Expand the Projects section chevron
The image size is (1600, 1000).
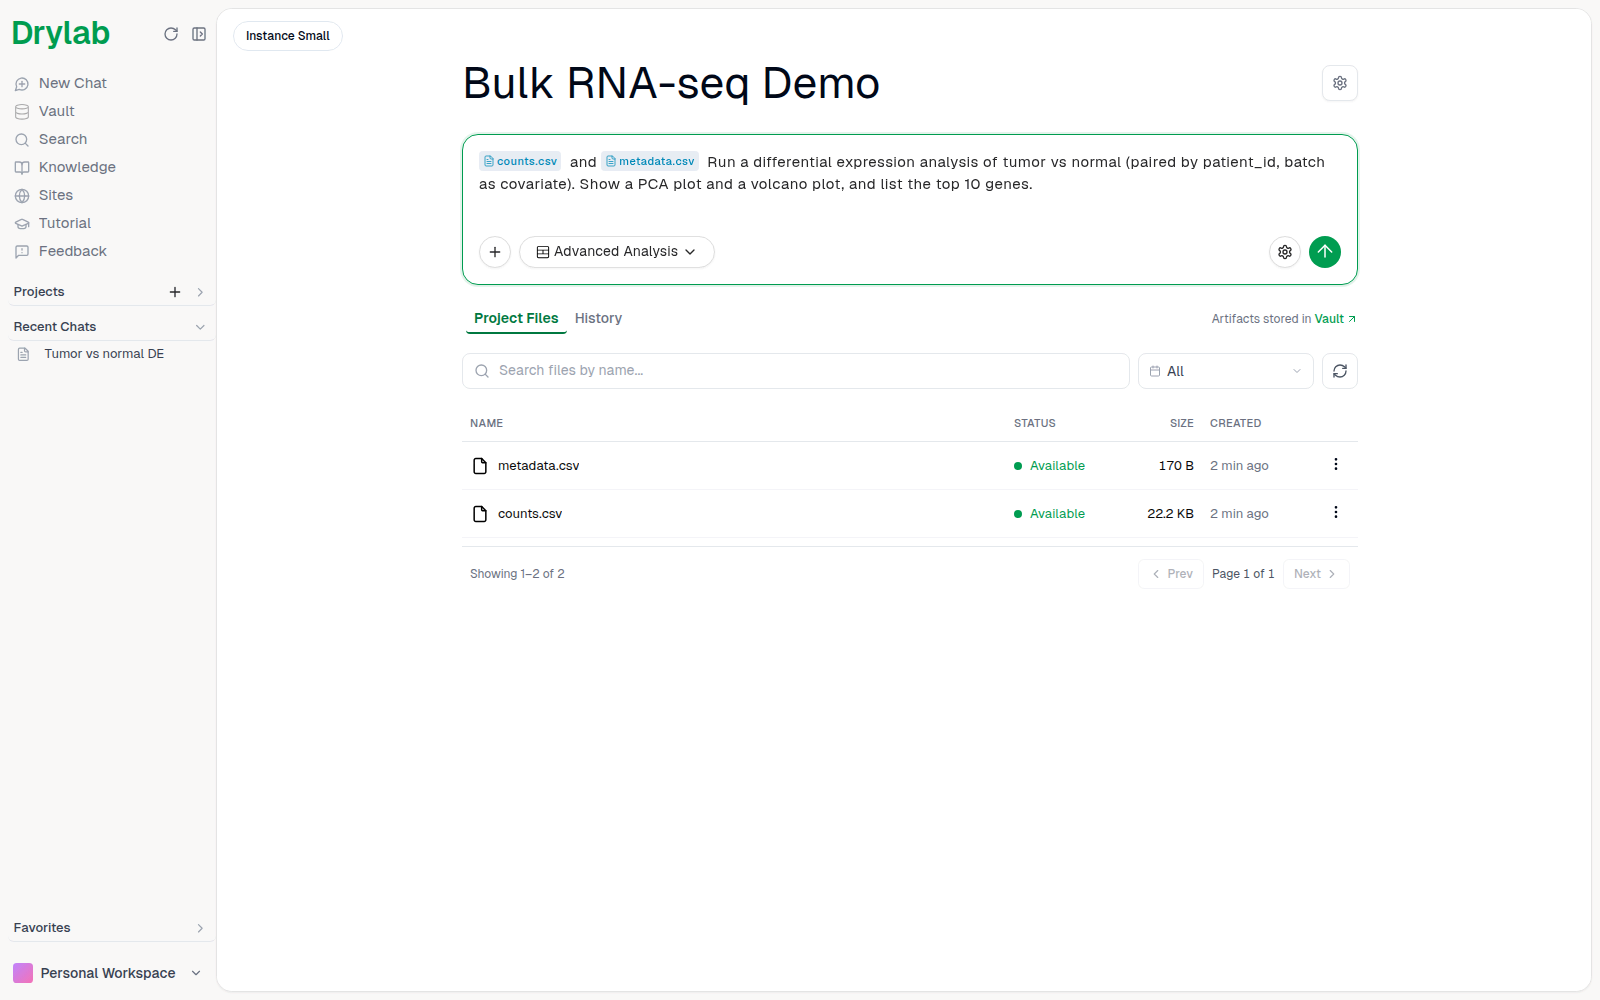pos(200,292)
